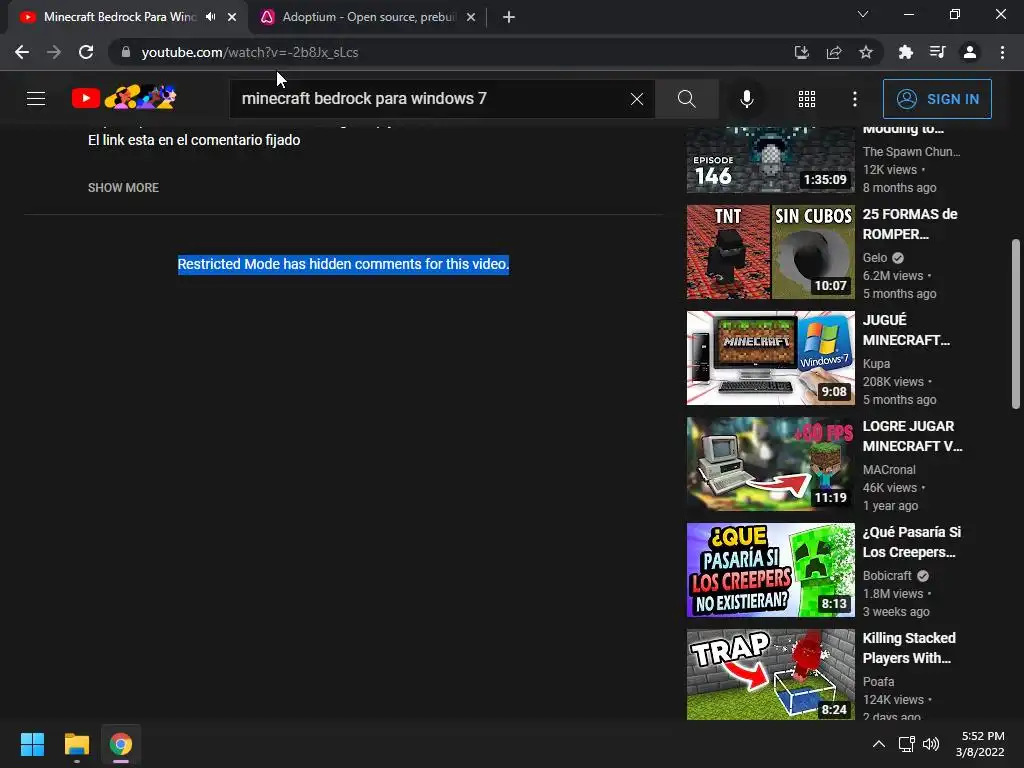Open the TRAP video thumbnail
1024x768 pixels.
[x=771, y=675]
